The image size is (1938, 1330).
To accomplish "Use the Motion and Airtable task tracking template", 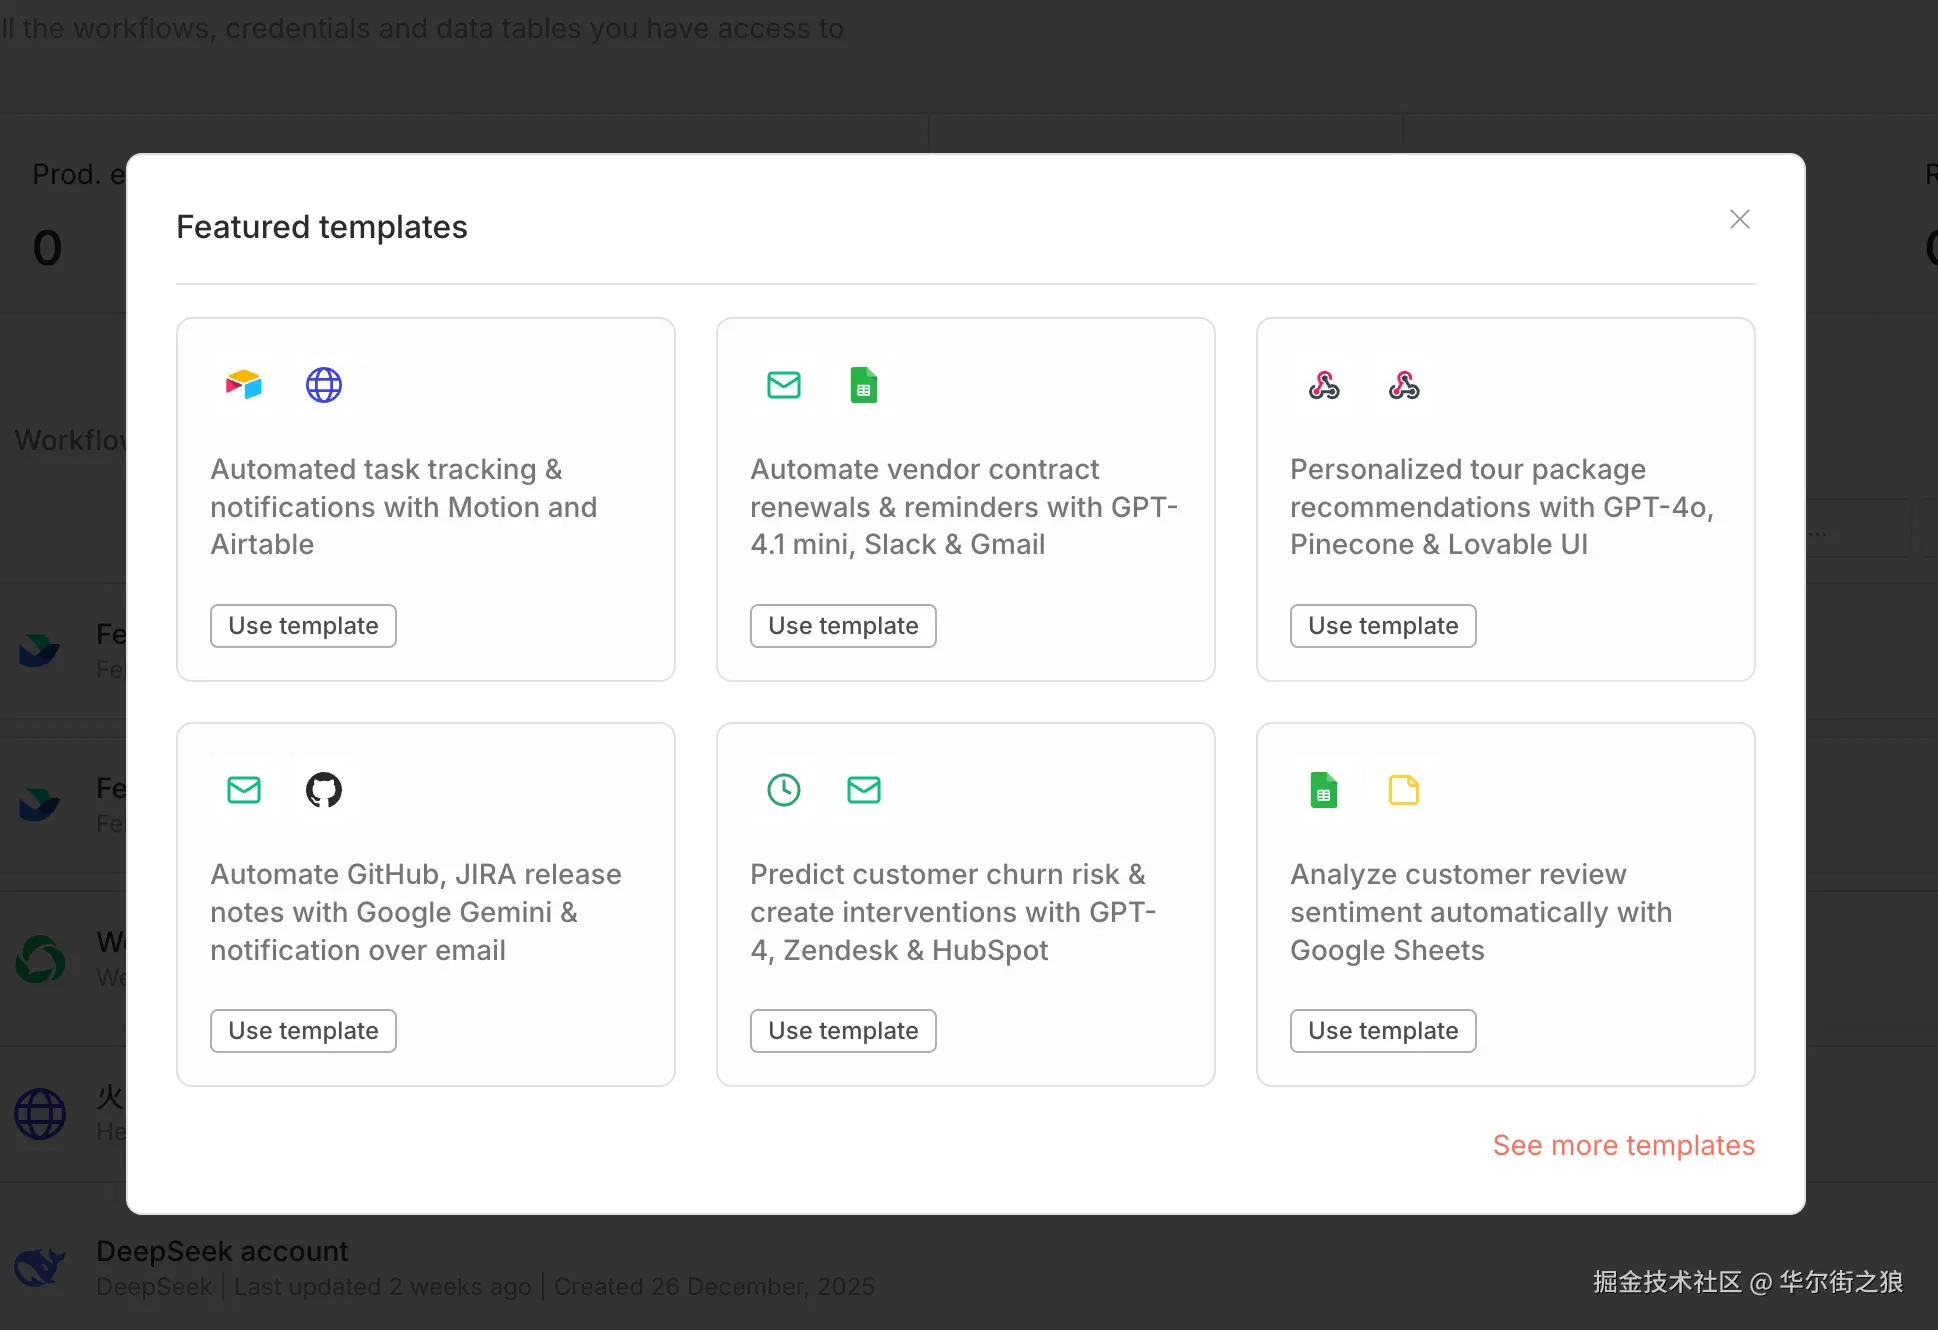I will 303,626.
